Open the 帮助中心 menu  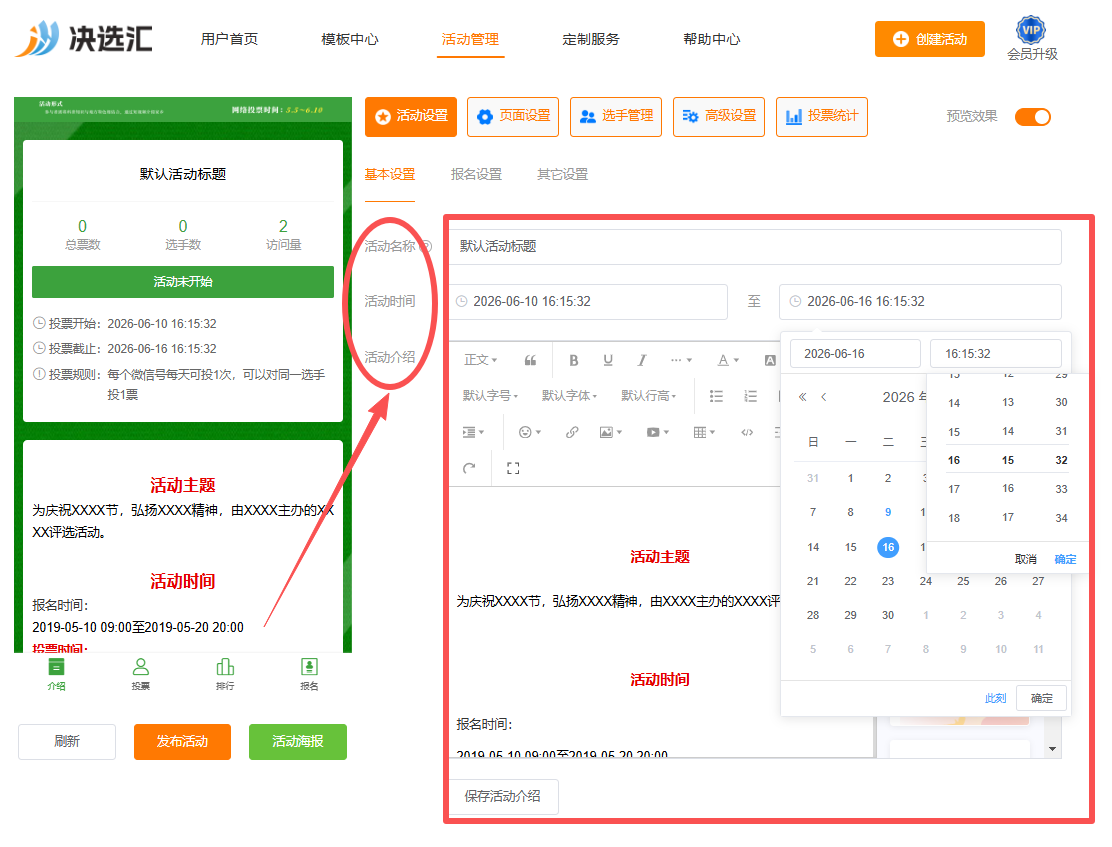click(711, 39)
